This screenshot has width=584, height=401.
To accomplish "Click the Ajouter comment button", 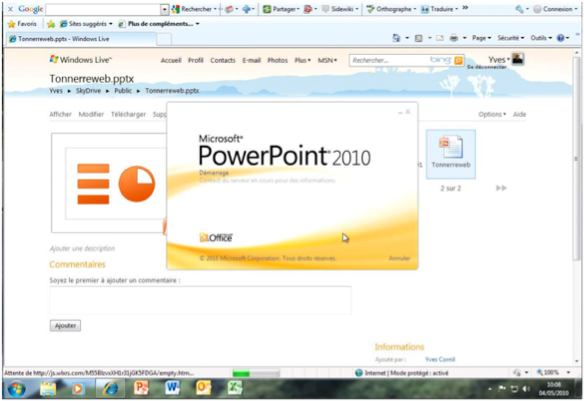I will 65,325.
